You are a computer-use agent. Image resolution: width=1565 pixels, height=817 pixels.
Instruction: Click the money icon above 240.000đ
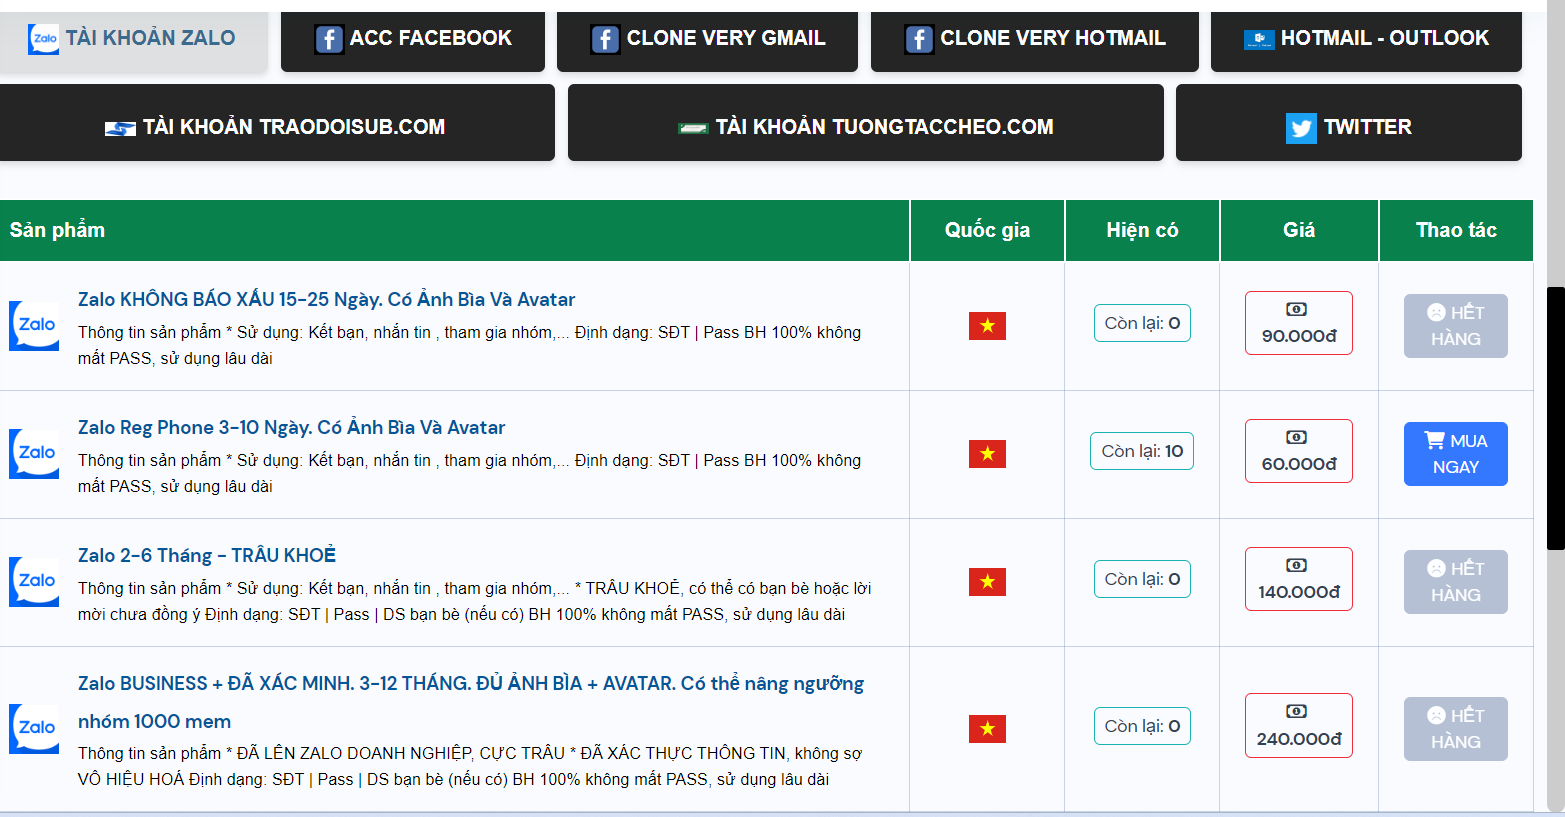point(1296,712)
